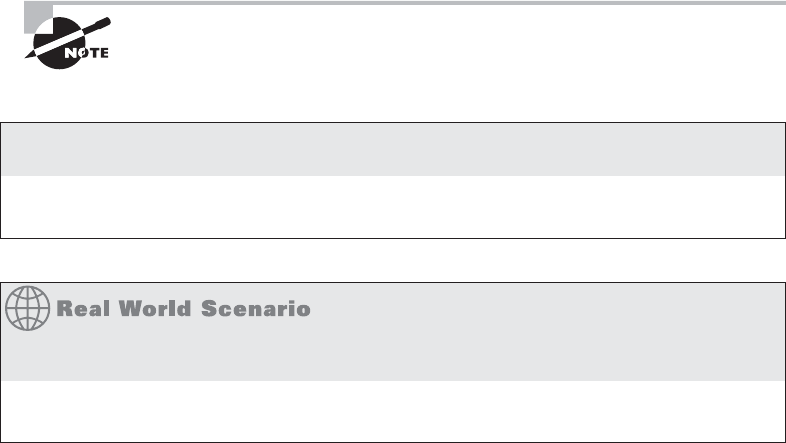The width and height of the screenshot is (786, 443).
Task: Click the gray horizontal rule above the note
Action: (419, 3)
